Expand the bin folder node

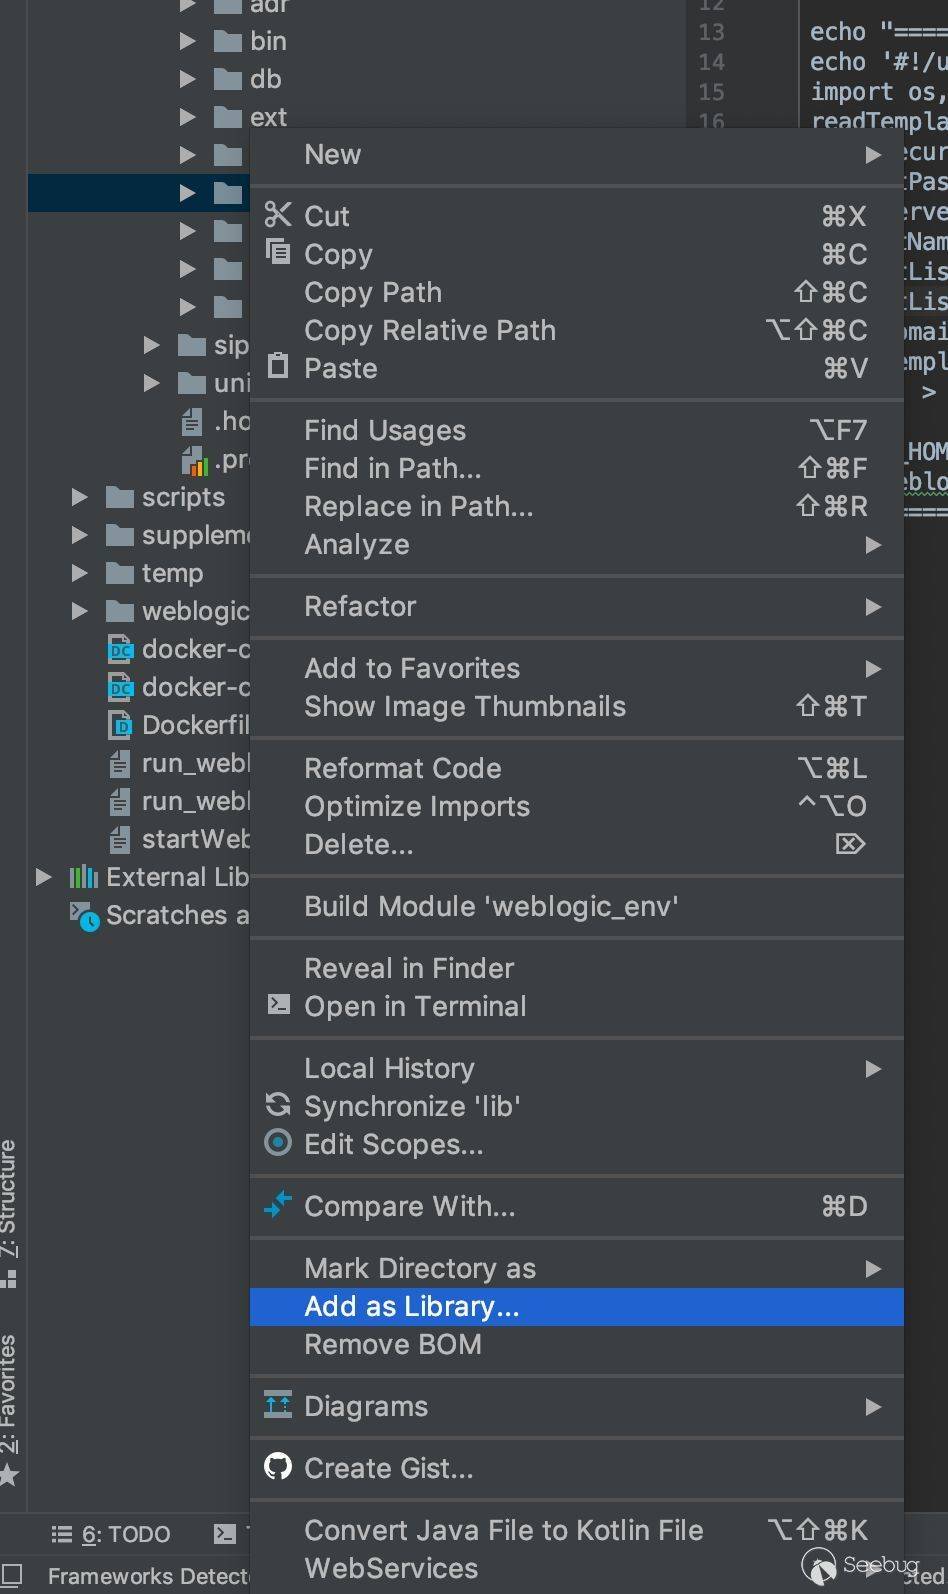(187, 41)
